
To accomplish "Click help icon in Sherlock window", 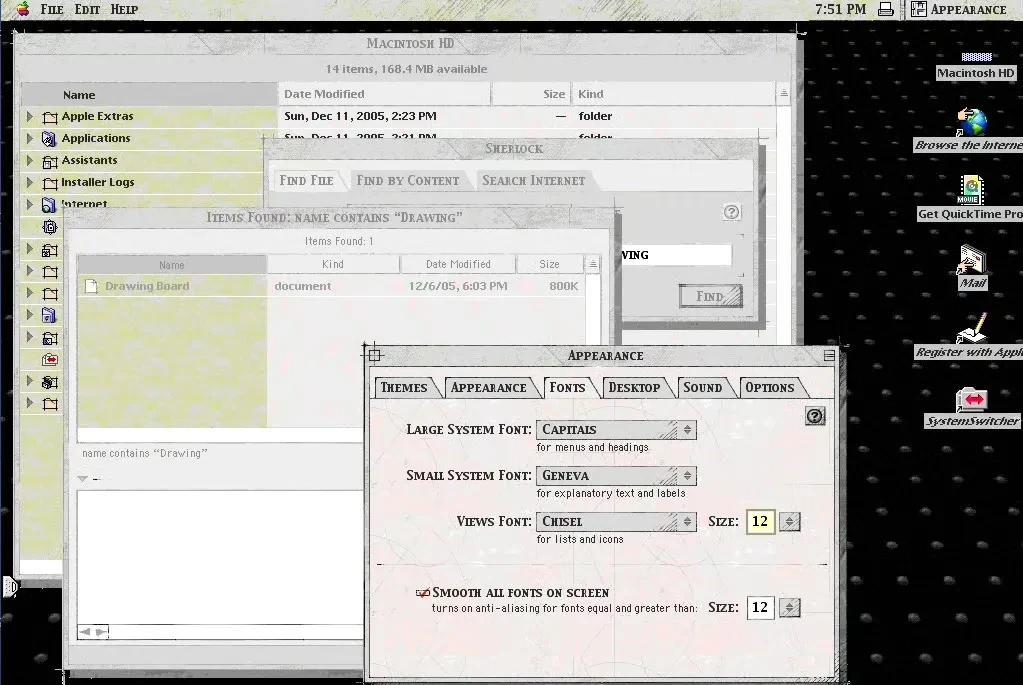I will pos(731,212).
